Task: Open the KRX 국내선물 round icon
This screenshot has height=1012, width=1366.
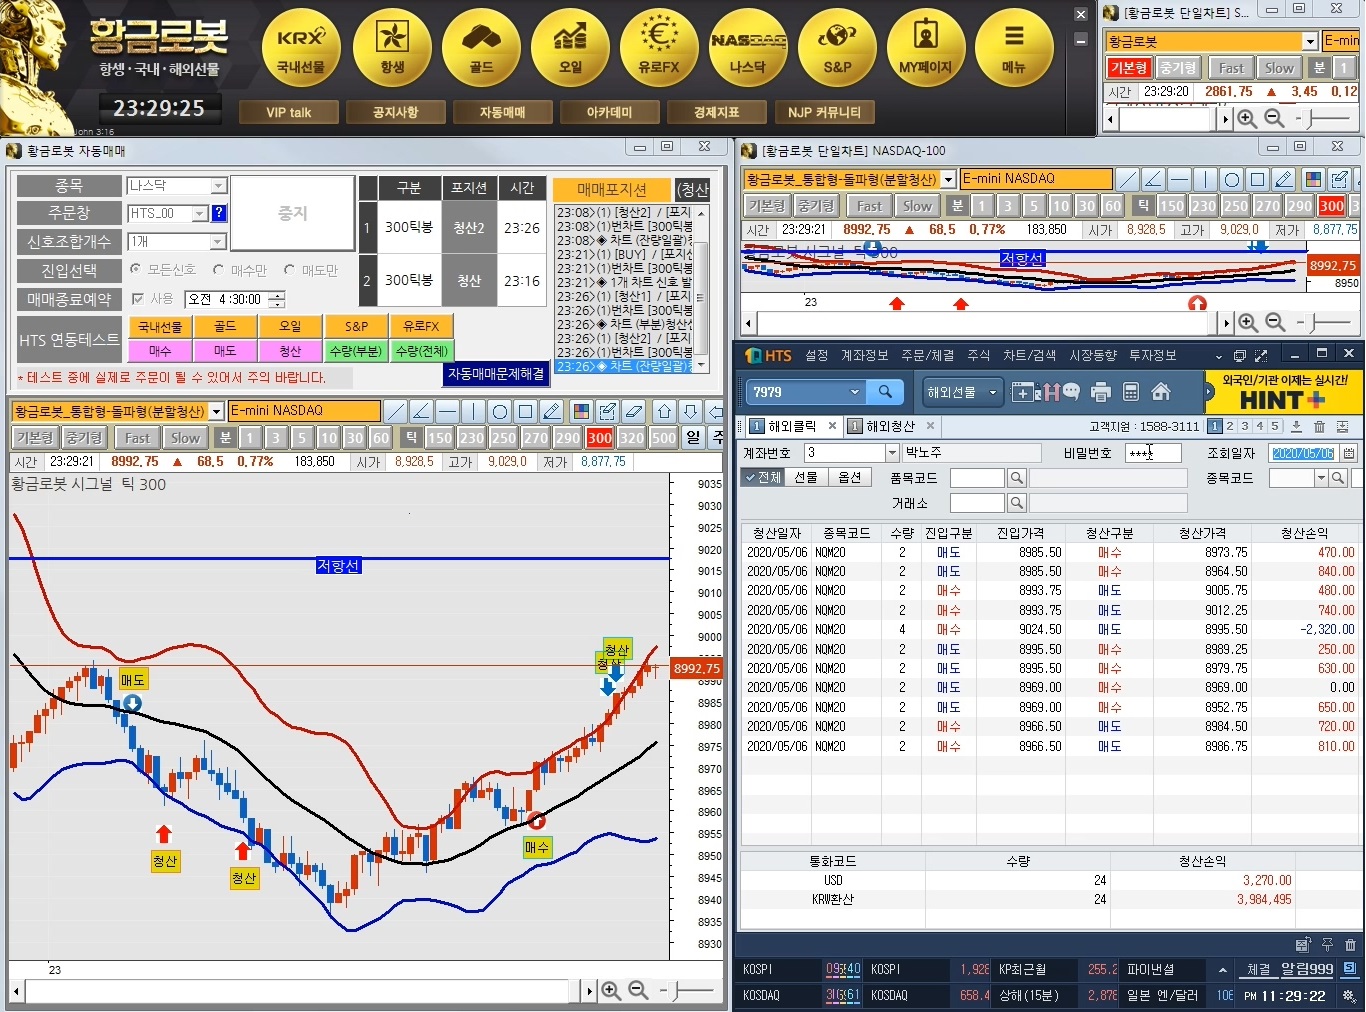Action: pyautogui.click(x=301, y=49)
